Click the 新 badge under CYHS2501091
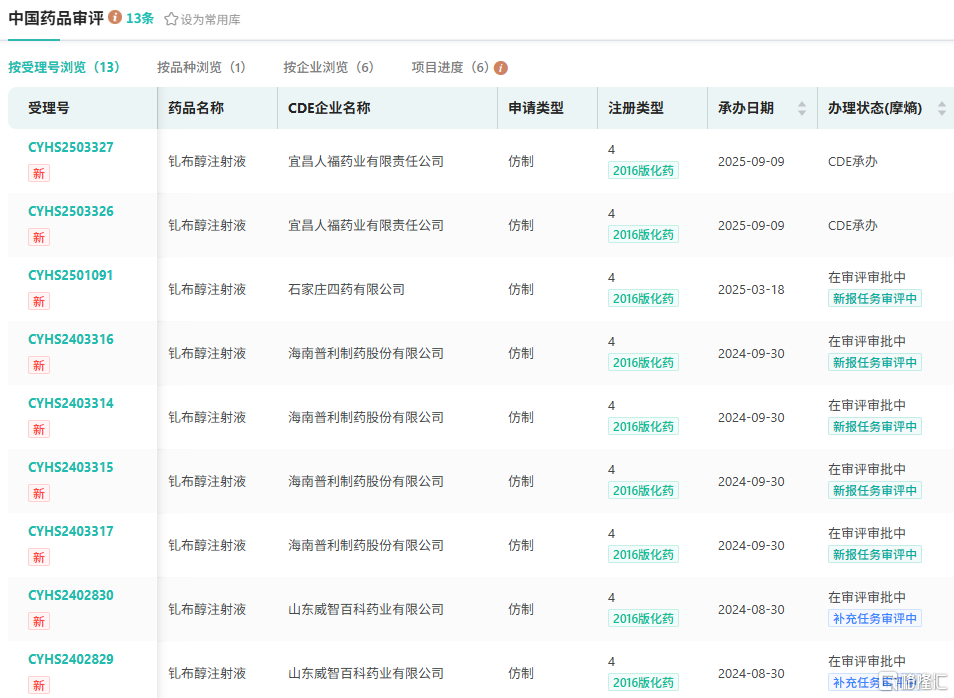The width and height of the screenshot is (954, 698). tap(39, 301)
